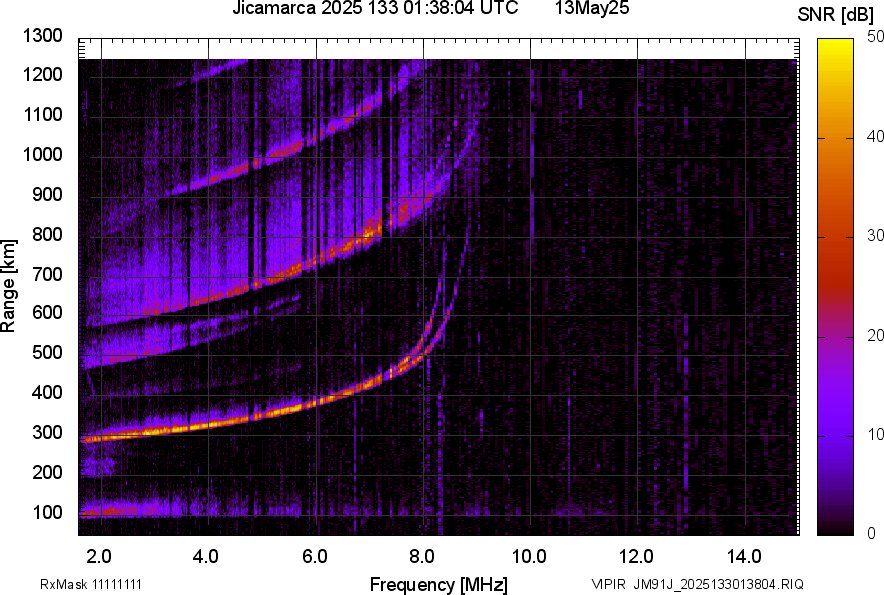Click the range tick label '900'
Screen dimensions: 884x595
[x=47, y=194]
